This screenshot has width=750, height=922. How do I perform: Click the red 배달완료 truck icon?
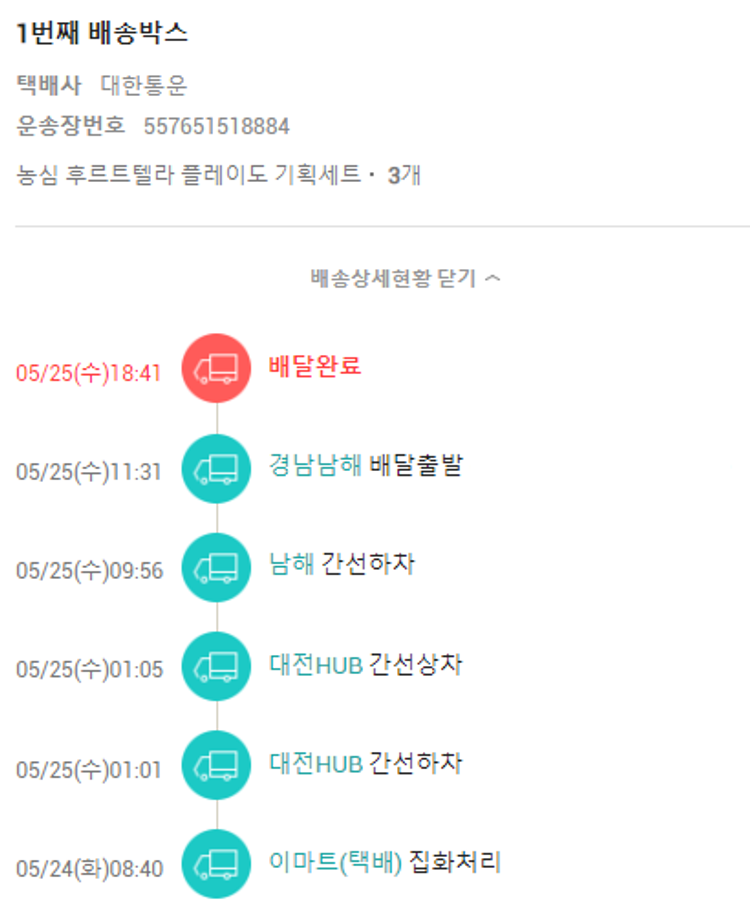[216, 369]
